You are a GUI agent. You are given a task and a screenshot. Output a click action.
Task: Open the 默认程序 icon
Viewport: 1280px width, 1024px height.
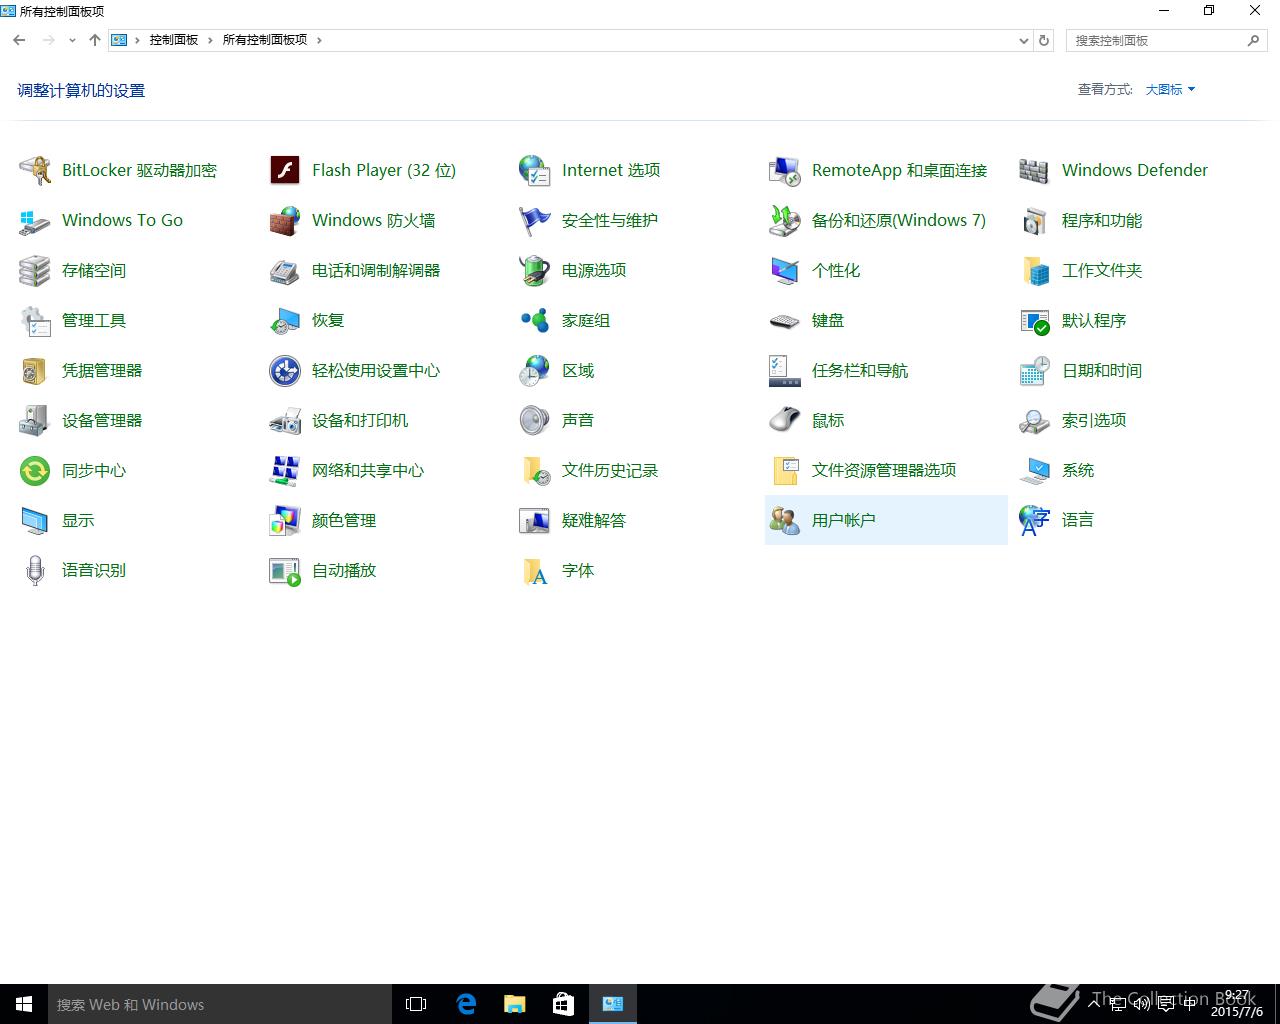[x=1035, y=320]
